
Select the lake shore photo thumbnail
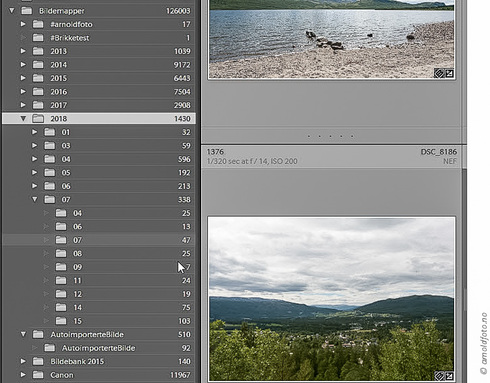(x=331, y=39)
